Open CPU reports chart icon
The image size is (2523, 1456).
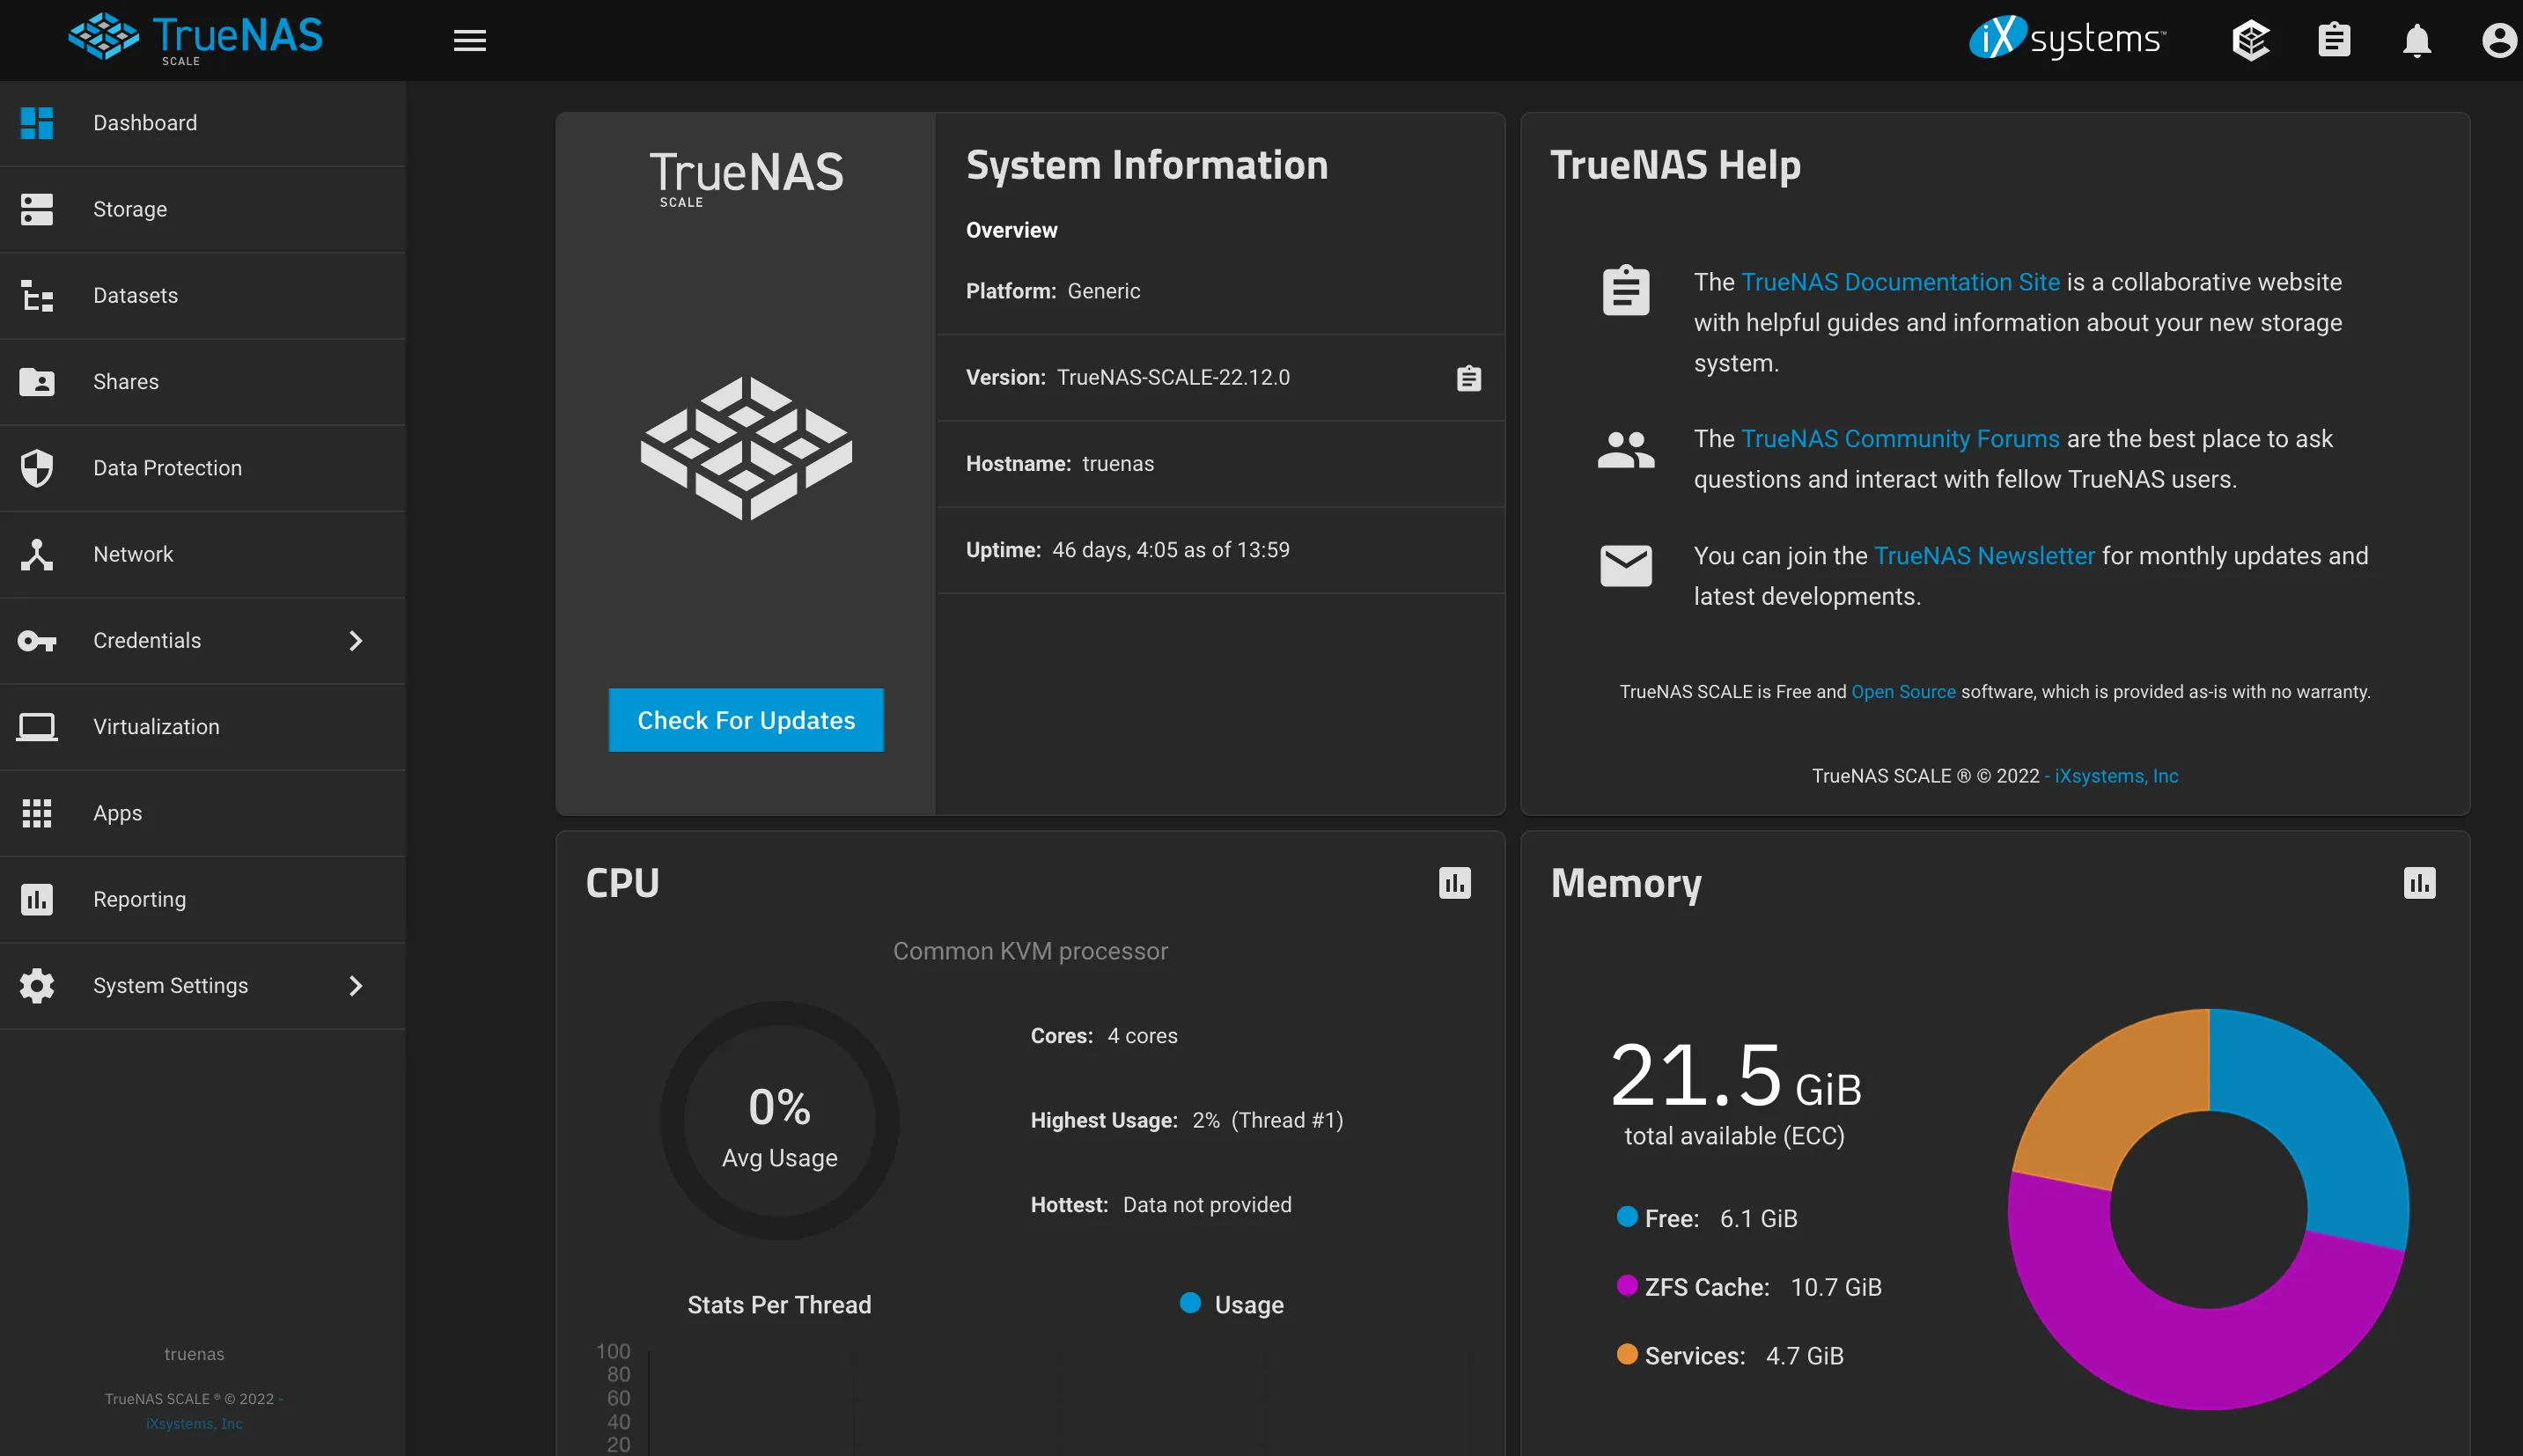point(1454,883)
